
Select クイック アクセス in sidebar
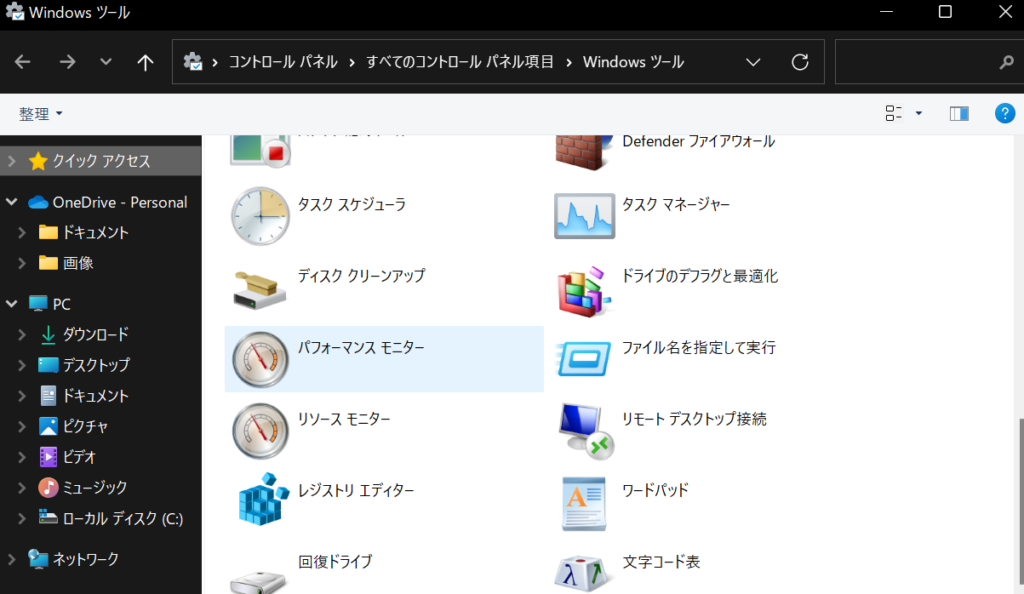click(x=101, y=161)
